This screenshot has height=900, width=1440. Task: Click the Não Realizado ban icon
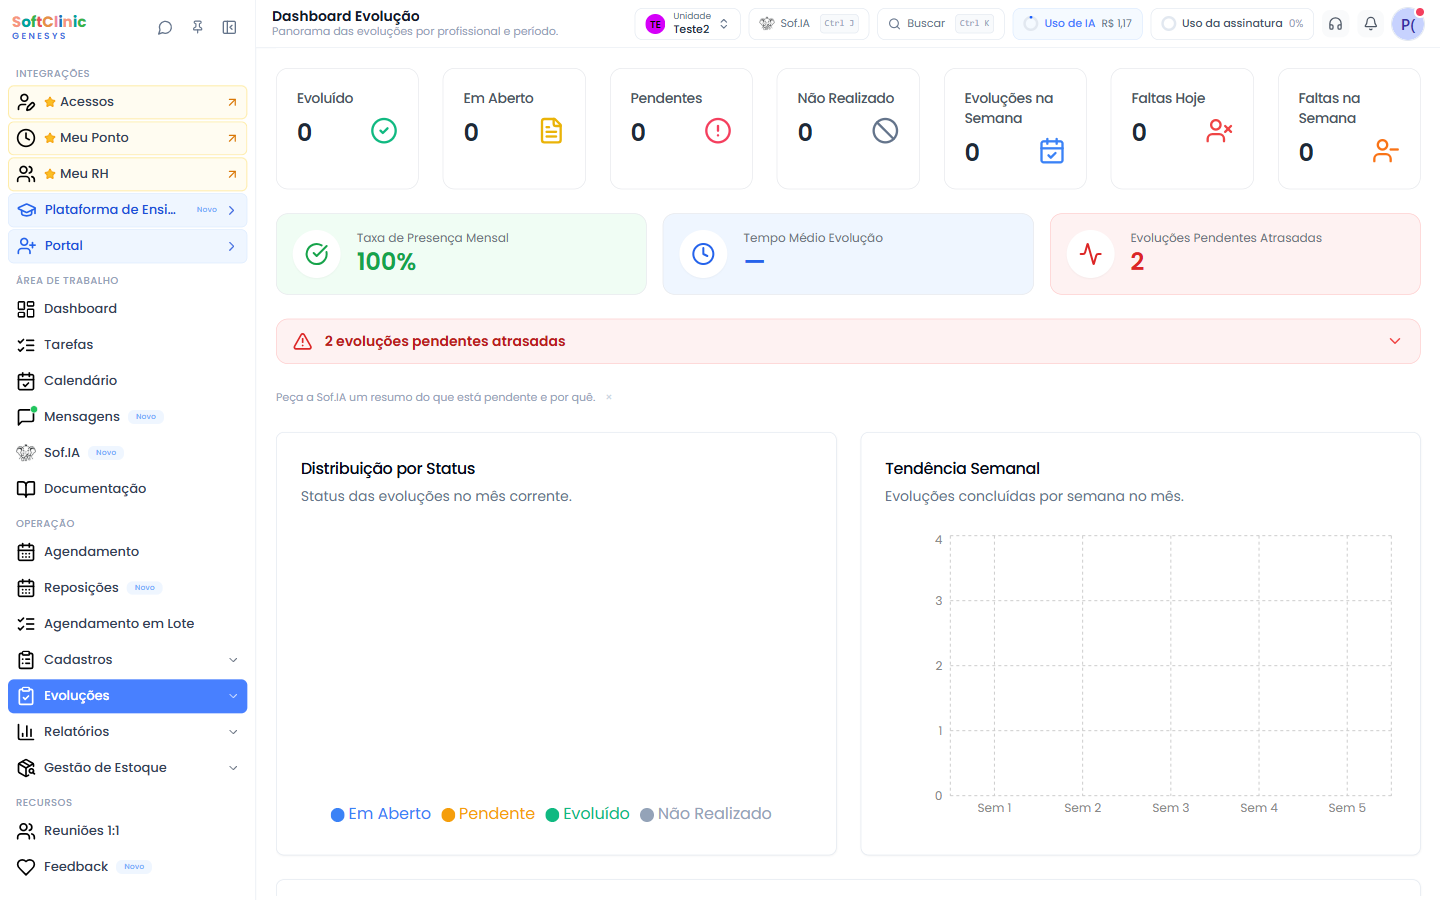(885, 131)
